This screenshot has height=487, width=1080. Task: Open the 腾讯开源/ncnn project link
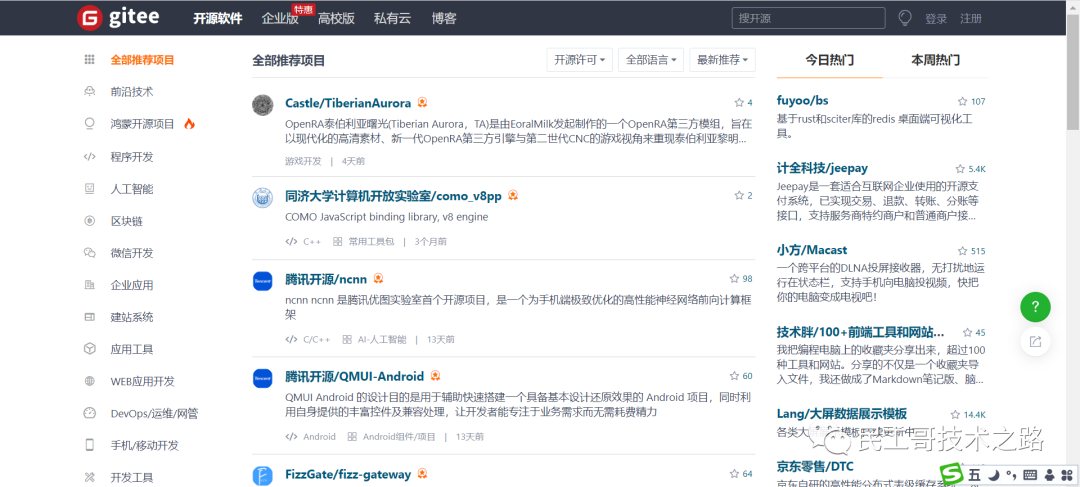coord(326,280)
